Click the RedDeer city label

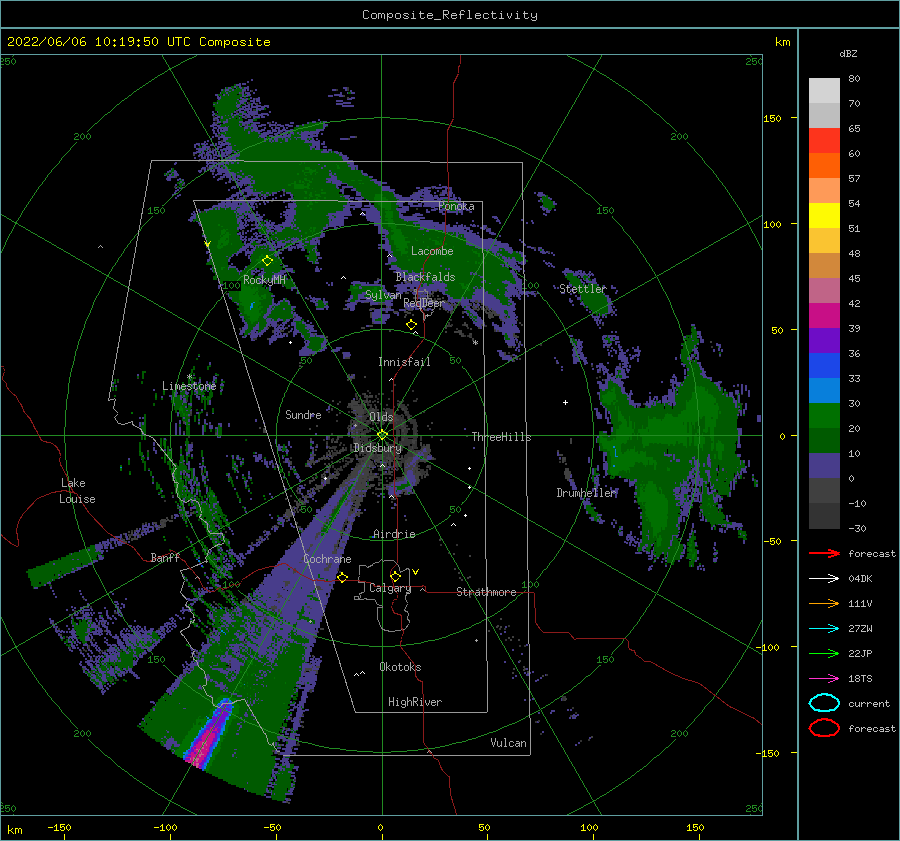(x=424, y=303)
